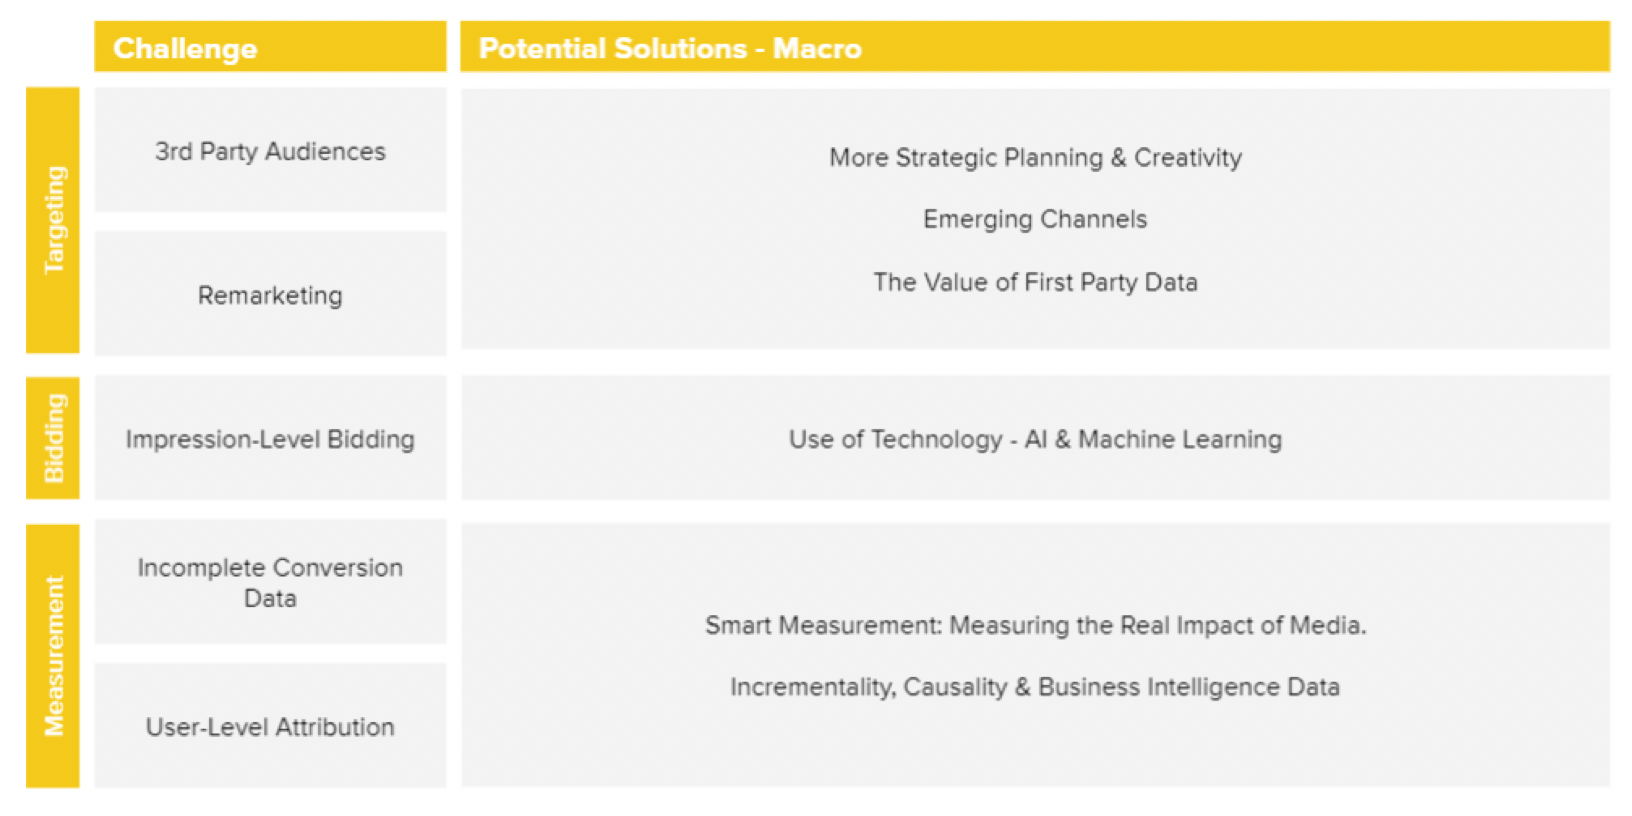Select the yellow Bidding side label
1632x816 pixels.
click(x=53, y=438)
